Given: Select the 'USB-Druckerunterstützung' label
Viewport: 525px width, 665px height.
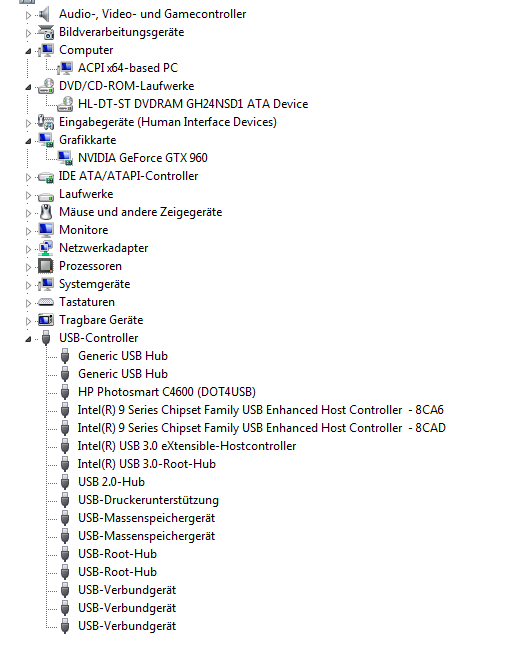Looking at the screenshot, I should point(148,500).
